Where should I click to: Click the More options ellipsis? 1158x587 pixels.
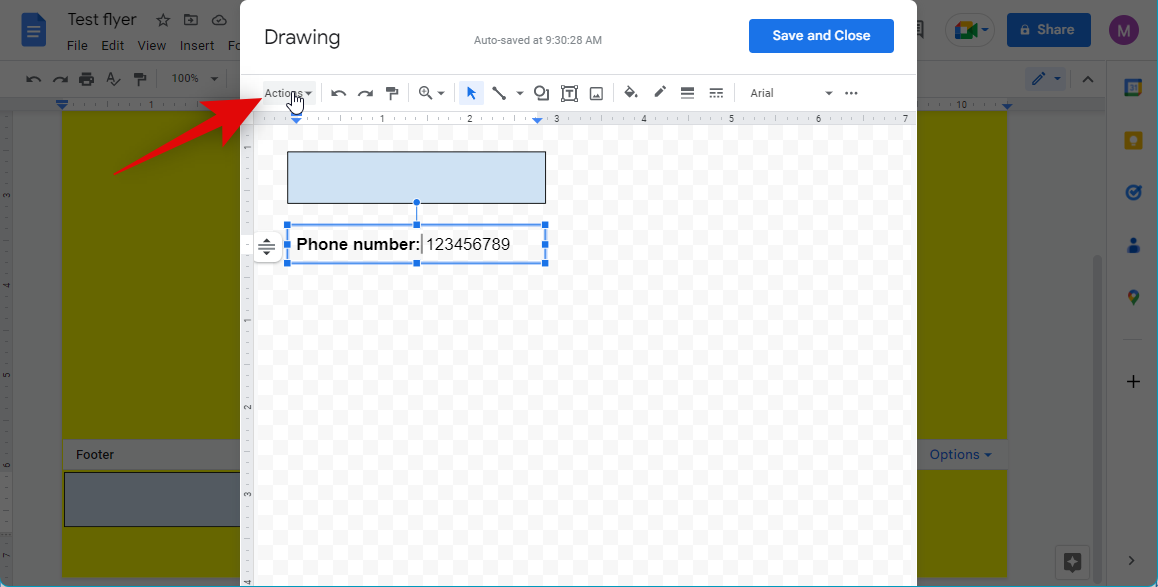point(851,93)
